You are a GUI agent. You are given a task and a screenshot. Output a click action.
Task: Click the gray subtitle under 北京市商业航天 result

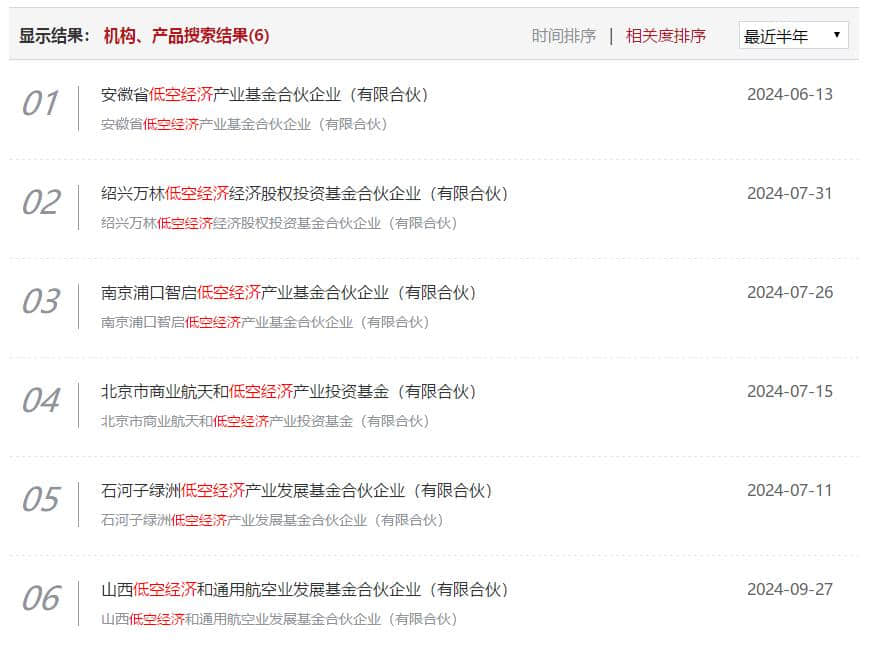[265, 421]
